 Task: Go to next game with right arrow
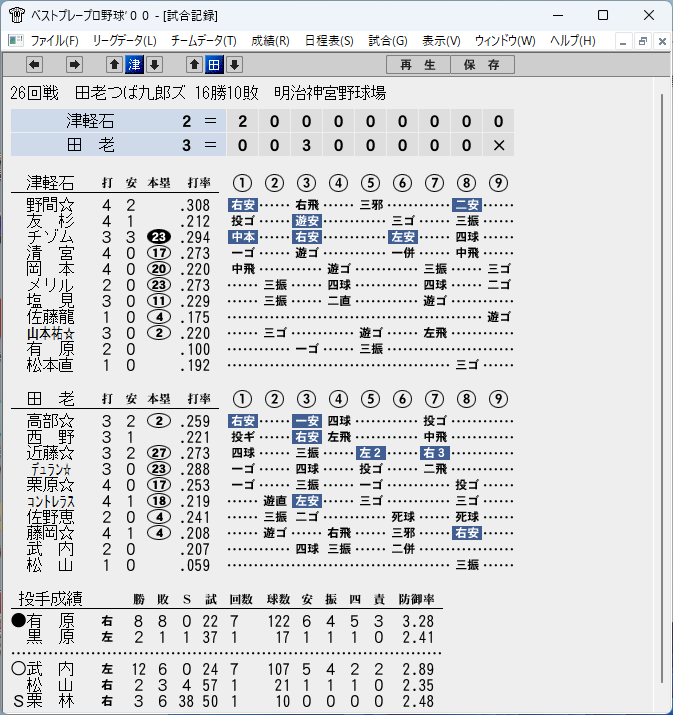[x=74, y=65]
